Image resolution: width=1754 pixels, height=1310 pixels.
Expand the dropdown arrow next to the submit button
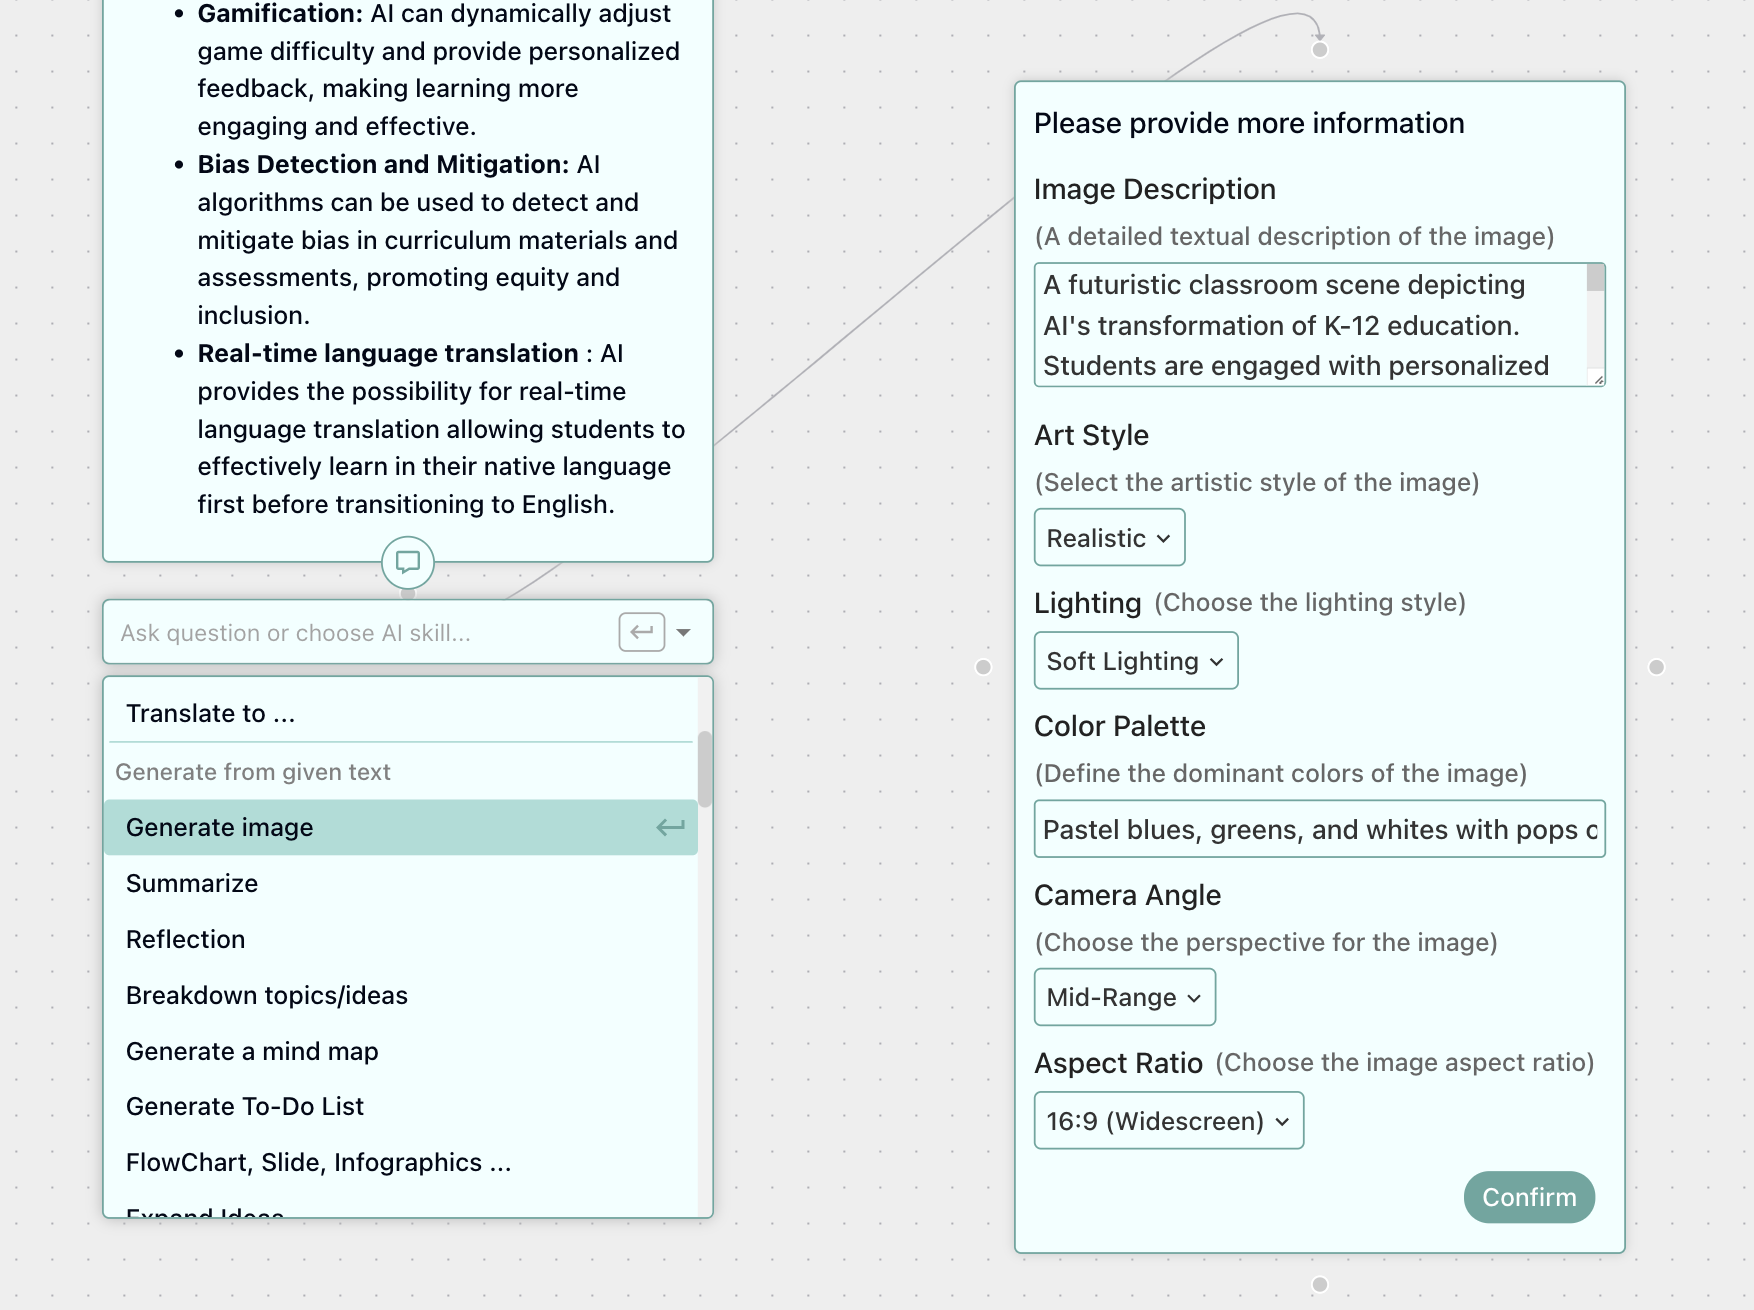(x=683, y=632)
